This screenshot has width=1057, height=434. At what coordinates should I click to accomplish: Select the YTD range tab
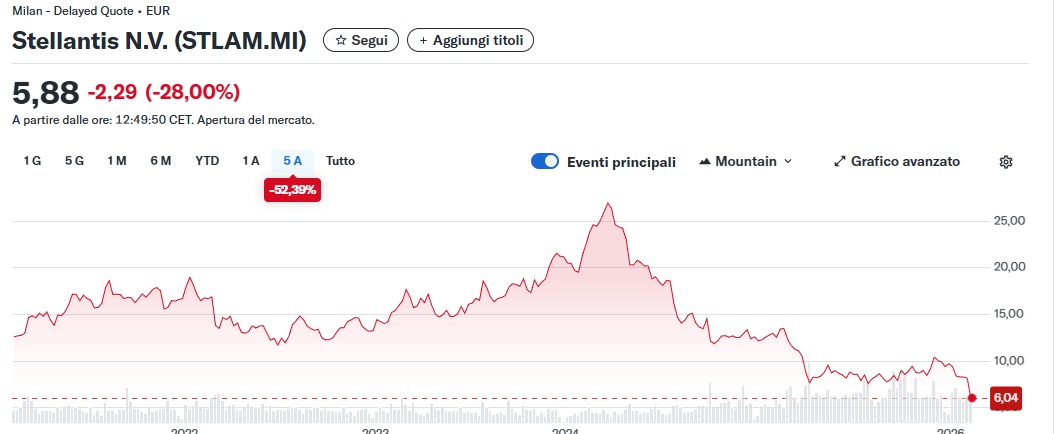[207, 161]
